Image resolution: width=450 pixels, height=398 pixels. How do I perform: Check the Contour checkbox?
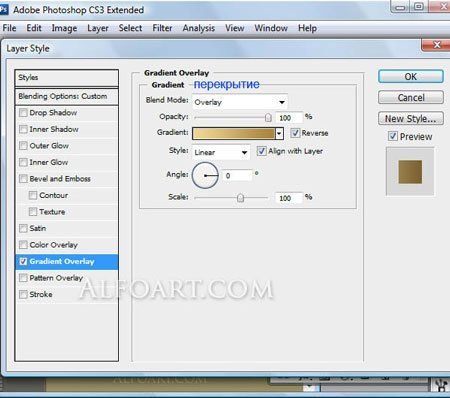tap(33, 195)
